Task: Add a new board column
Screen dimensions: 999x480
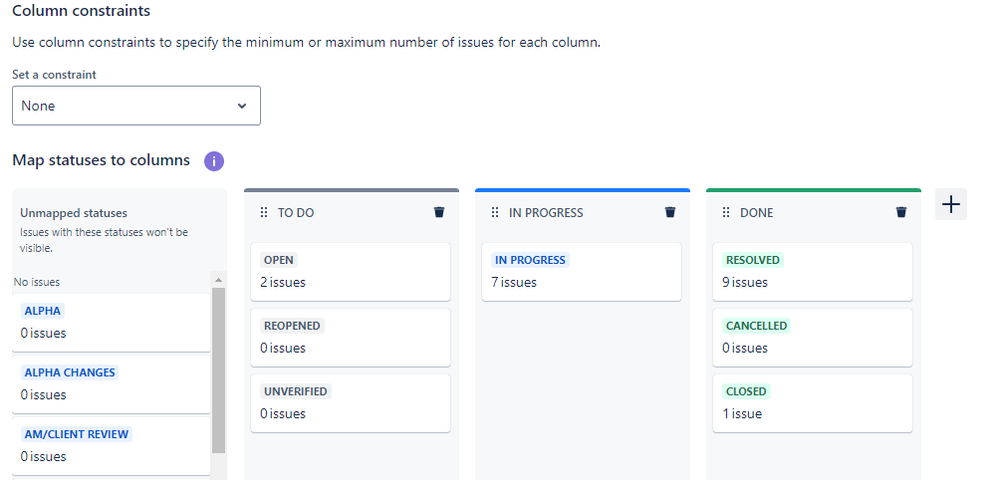Action: pyautogui.click(x=951, y=204)
